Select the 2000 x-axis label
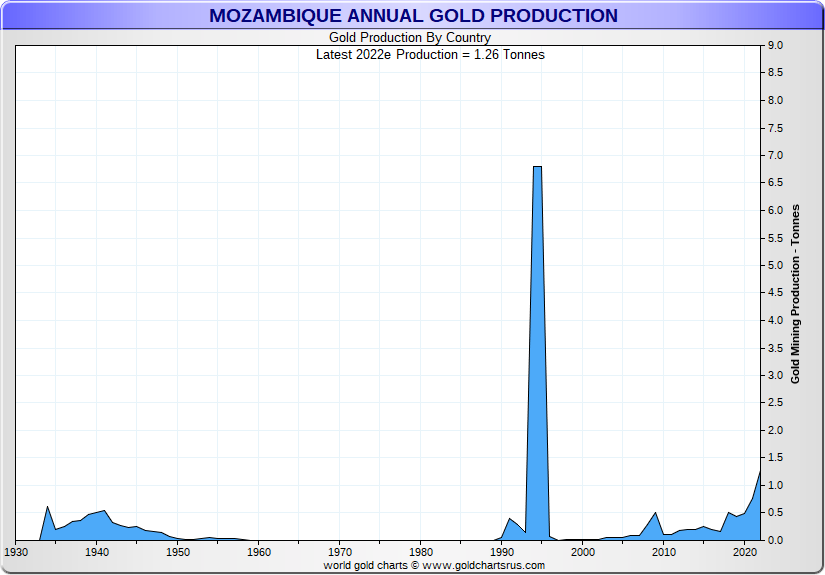The image size is (825, 575). (x=583, y=552)
